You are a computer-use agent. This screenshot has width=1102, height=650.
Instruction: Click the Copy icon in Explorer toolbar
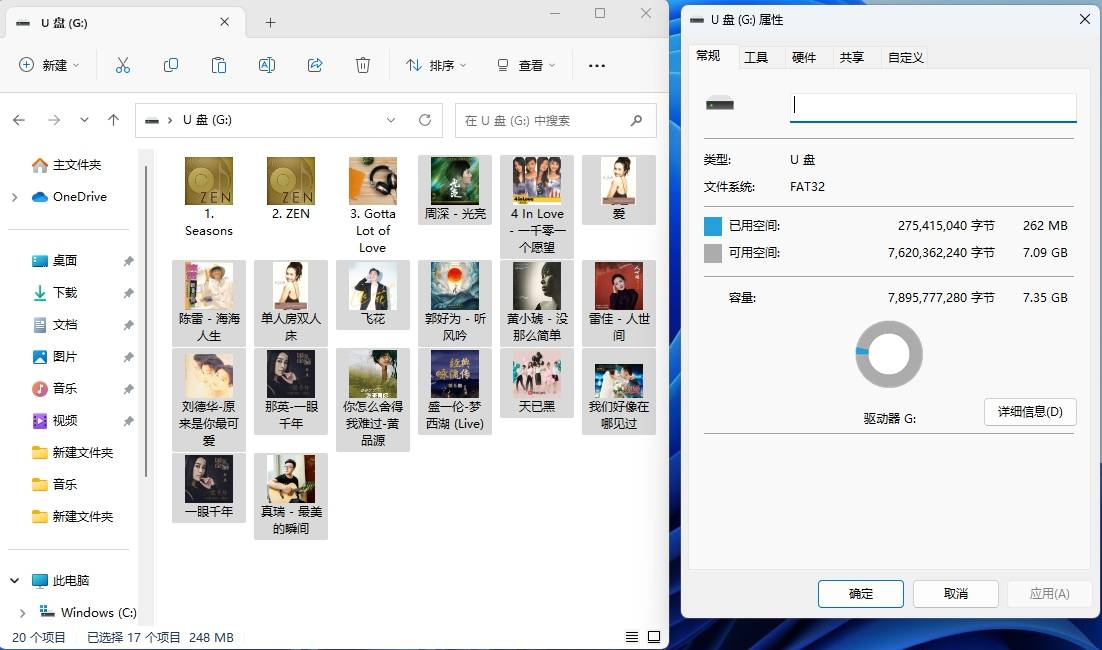tap(171, 65)
